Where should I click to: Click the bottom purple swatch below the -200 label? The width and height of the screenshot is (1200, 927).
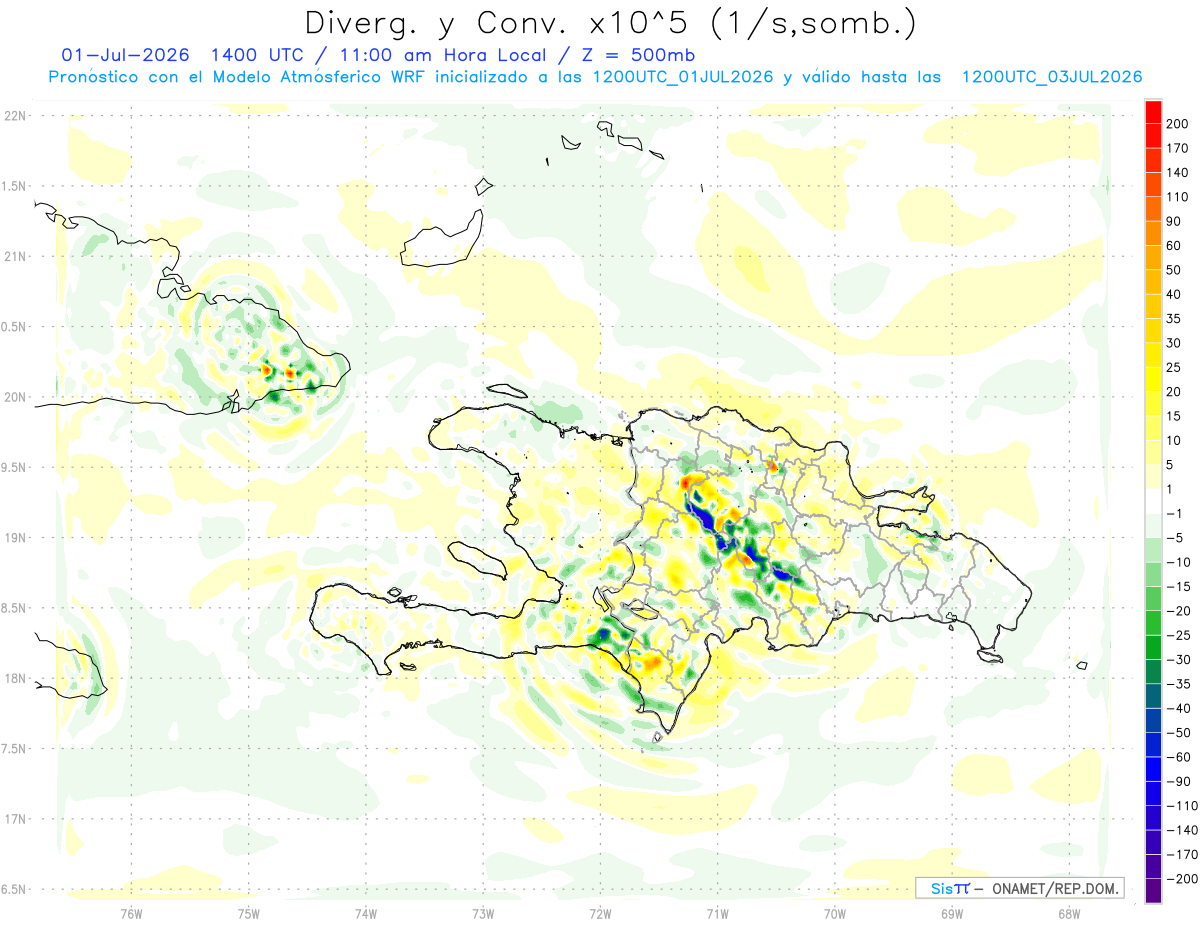(x=1153, y=890)
